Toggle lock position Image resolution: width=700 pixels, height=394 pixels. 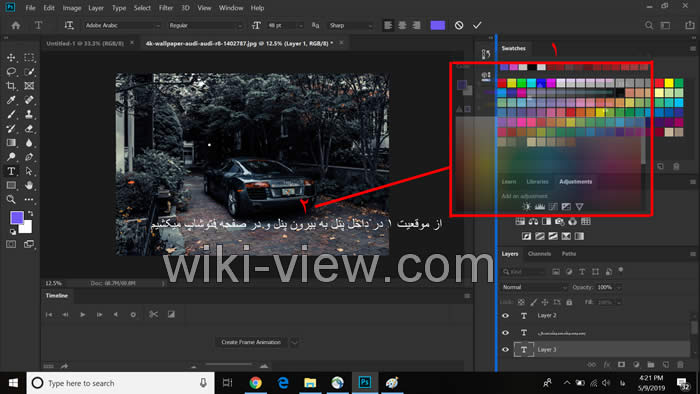(545, 302)
